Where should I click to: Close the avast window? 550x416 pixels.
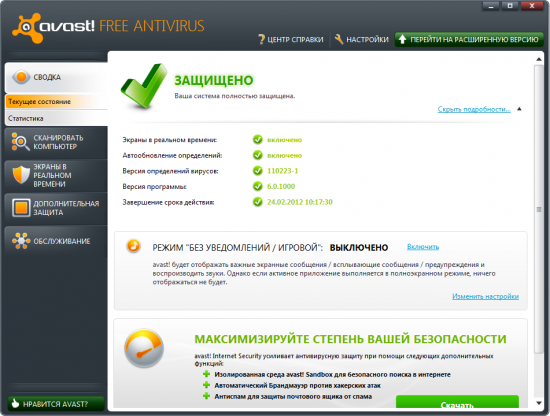pos(532,6)
